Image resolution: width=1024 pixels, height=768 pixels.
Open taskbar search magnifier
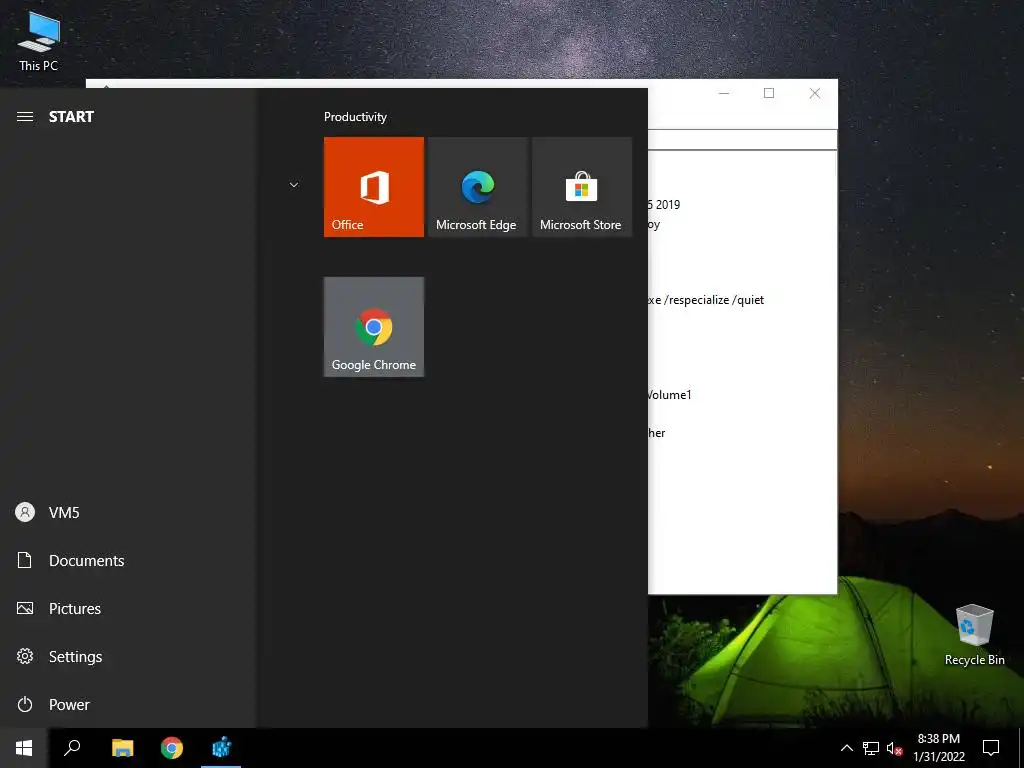tap(72, 748)
